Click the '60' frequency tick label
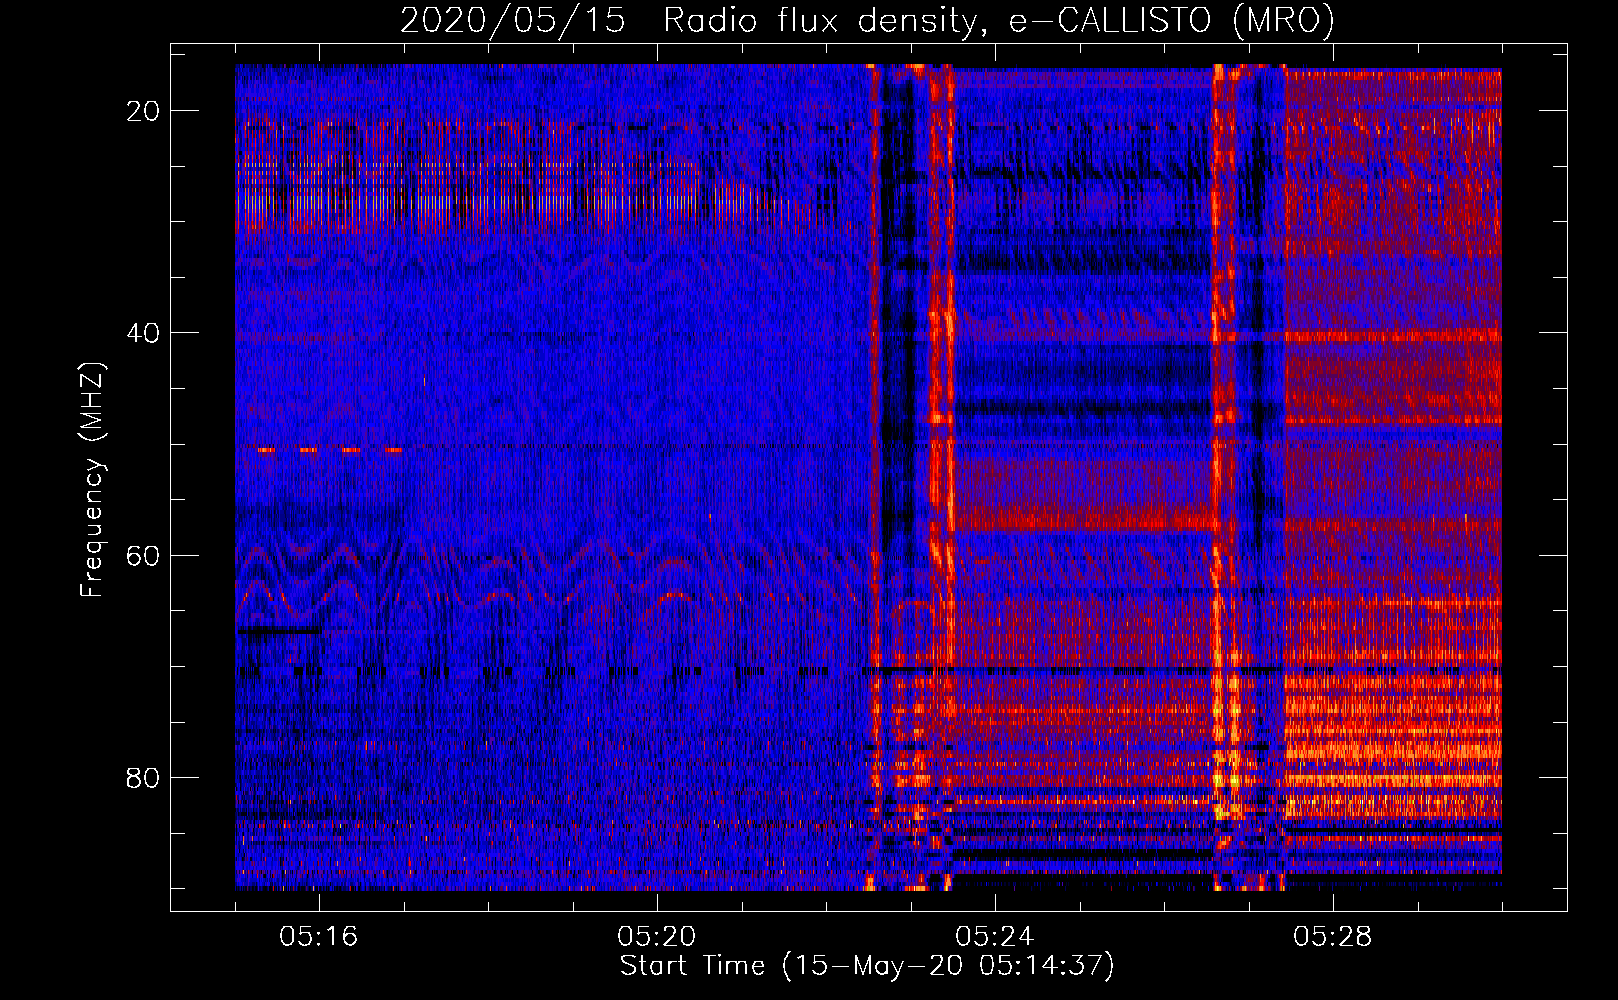The height and width of the screenshot is (1000, 1618). point(144,555)
